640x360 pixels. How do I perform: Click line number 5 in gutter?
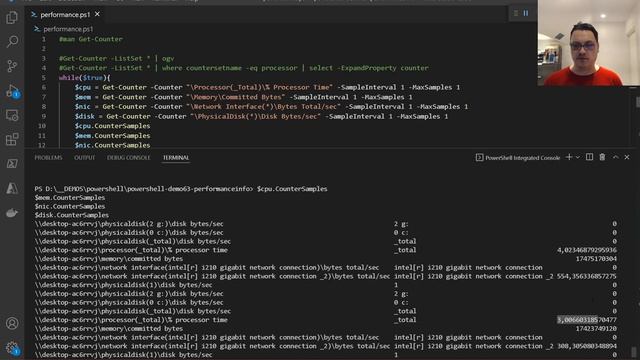click(44, 78)
